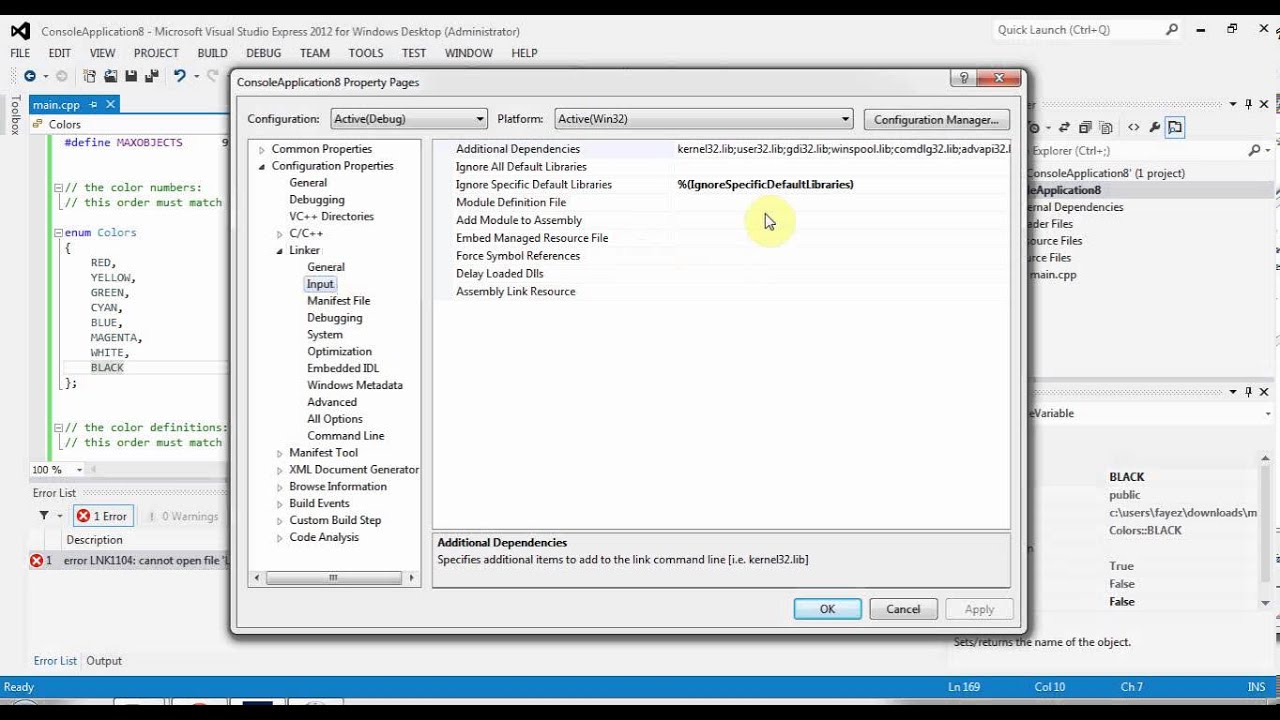
Task: Click the Cancel button
Action: [903, 609]
